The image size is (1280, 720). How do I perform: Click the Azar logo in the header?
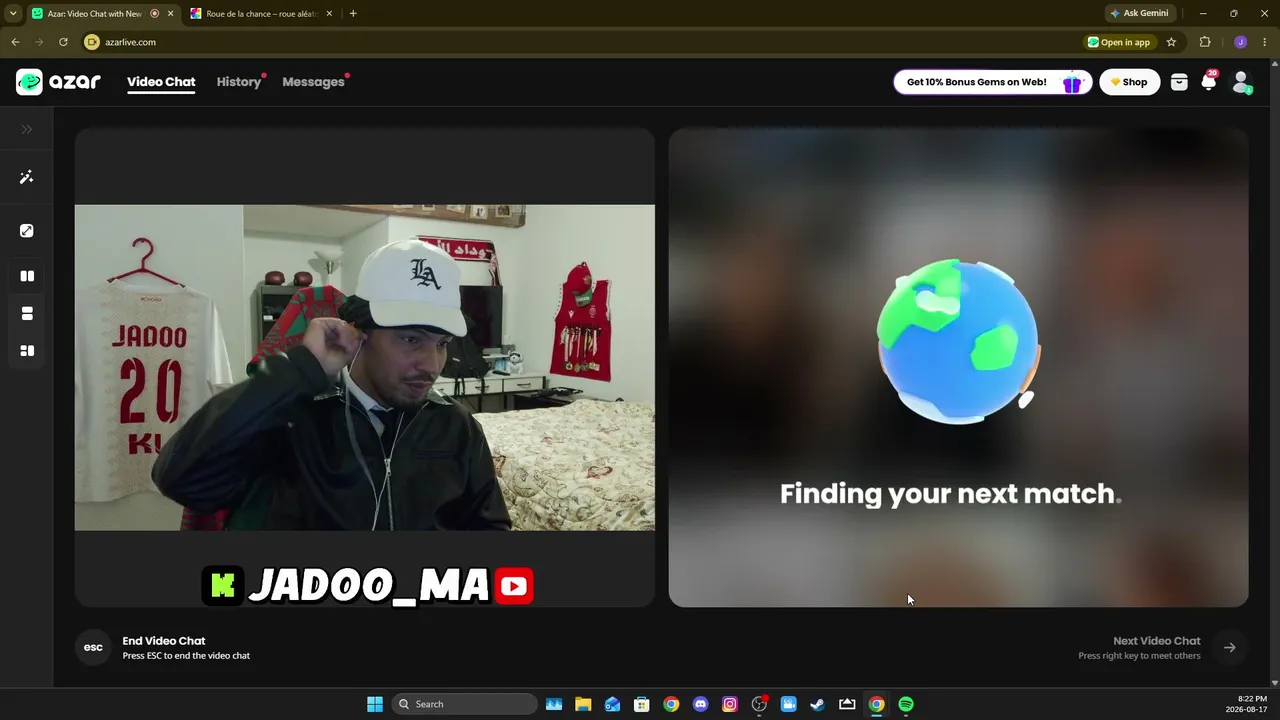coord(58,82)
